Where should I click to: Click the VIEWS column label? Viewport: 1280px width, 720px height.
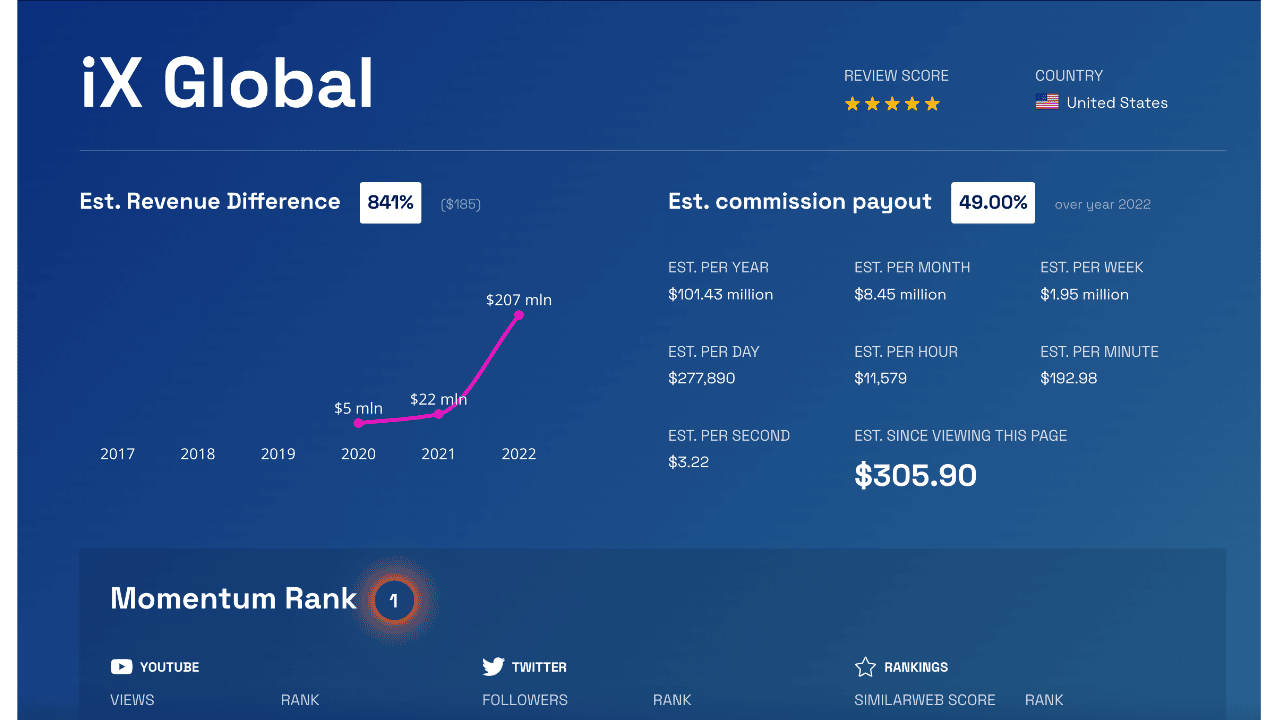[132, 700]
